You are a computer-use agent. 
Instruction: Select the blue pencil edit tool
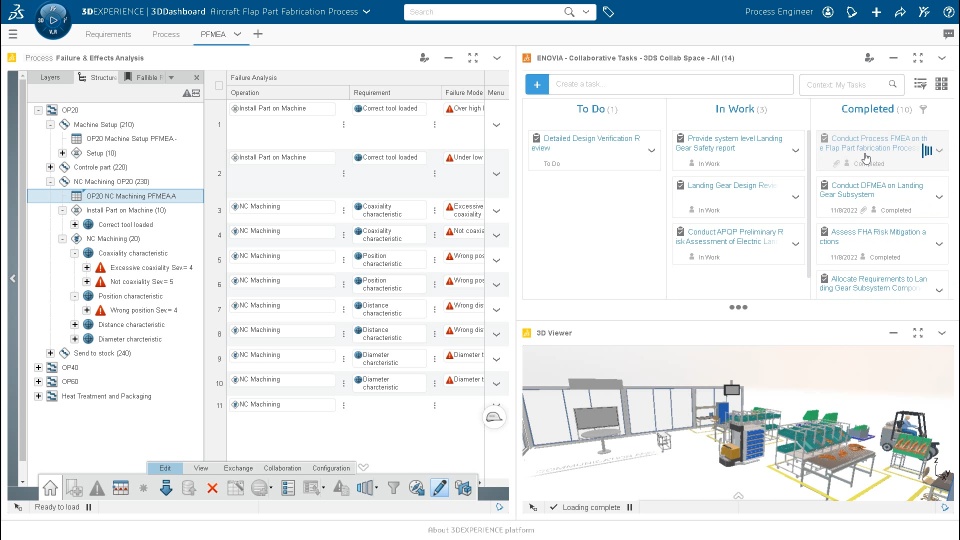tap(440, 488)
